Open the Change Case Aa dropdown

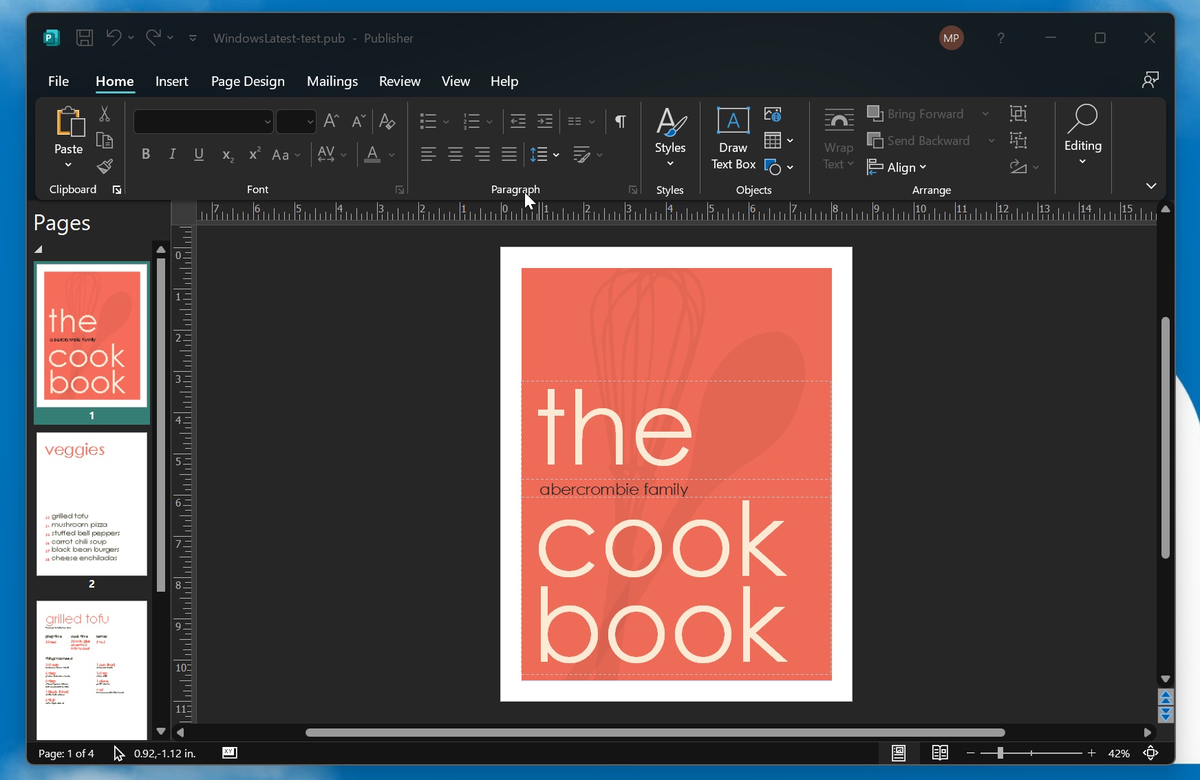285,154
